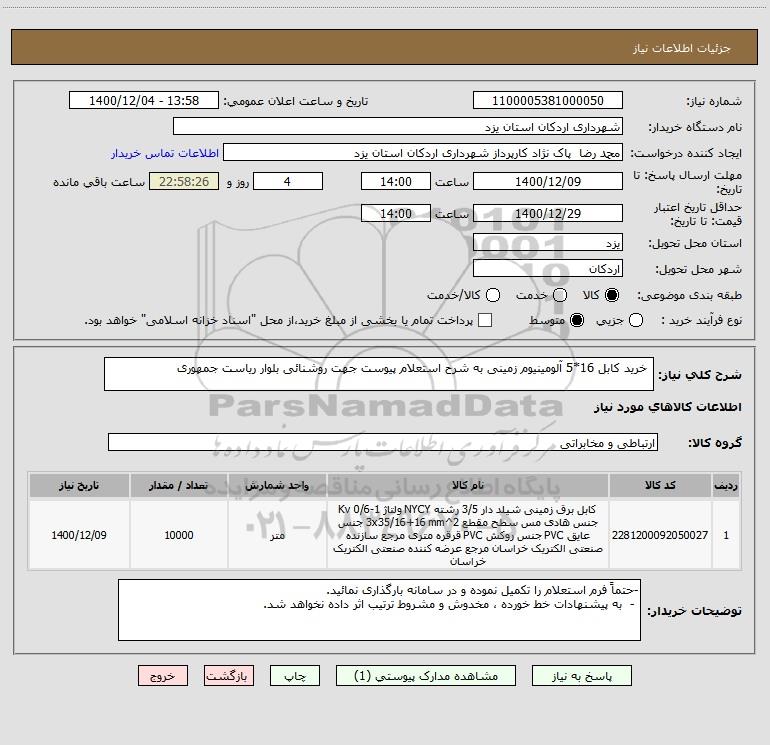Click the نام کالا column header

[468, 485]
